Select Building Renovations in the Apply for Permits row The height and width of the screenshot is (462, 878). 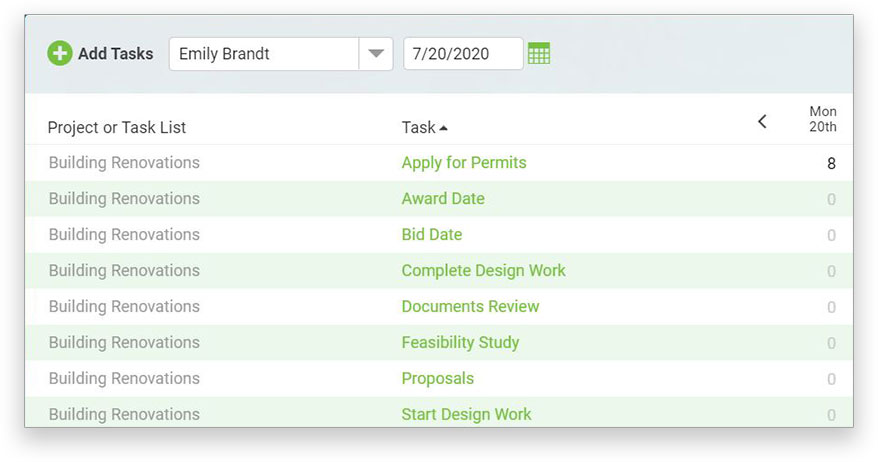point(124,163)
